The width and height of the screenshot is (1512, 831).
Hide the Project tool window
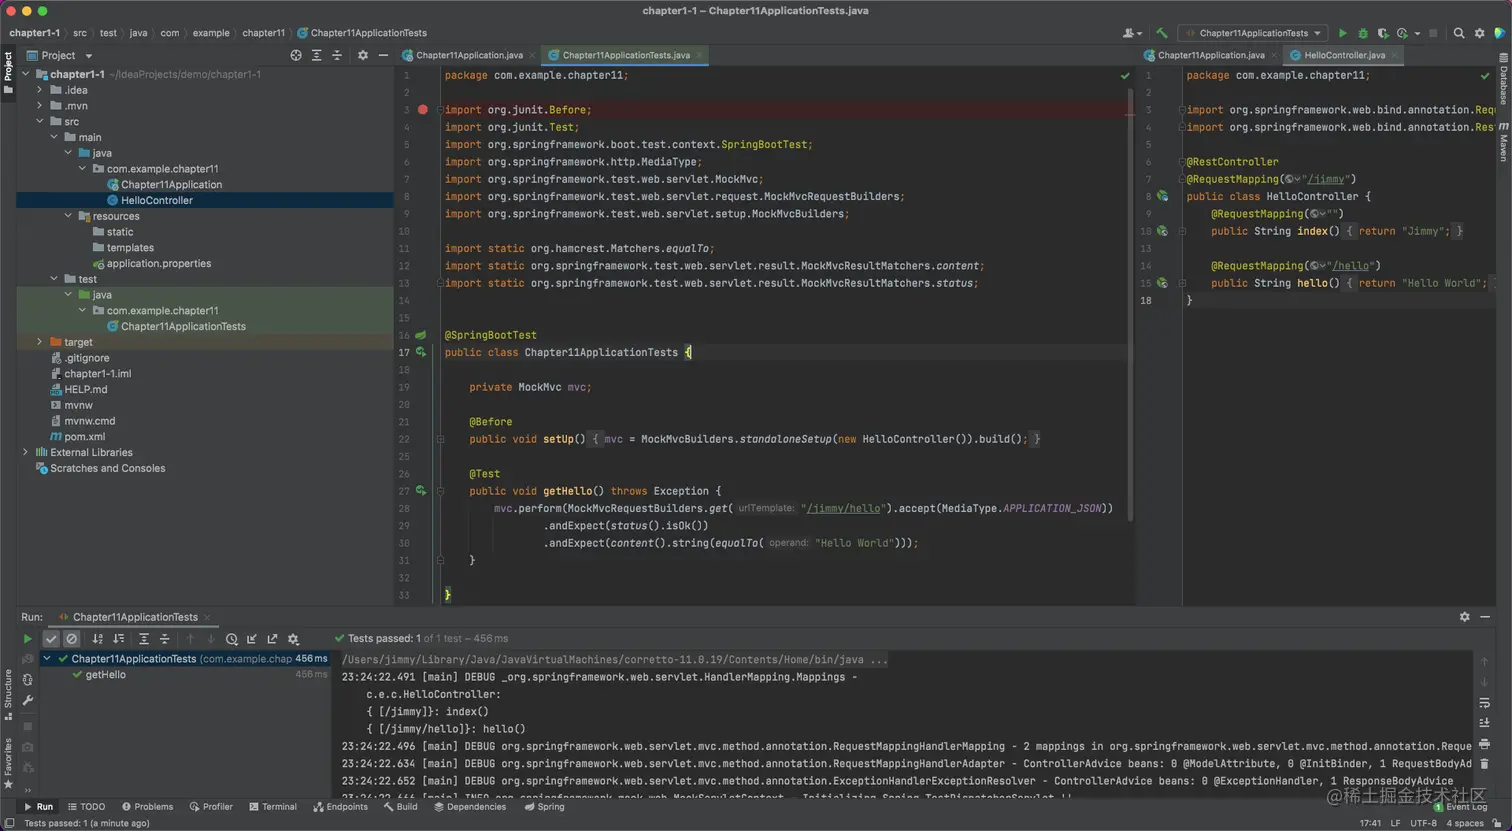pos(383,55)
